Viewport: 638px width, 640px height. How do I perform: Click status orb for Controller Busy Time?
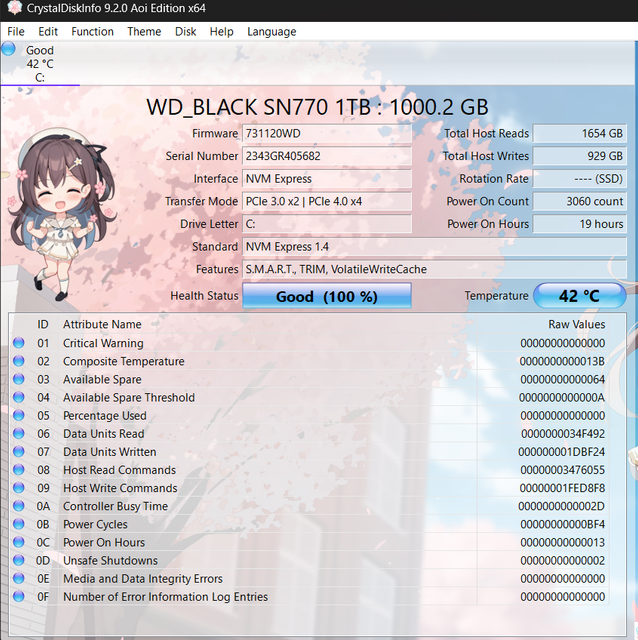coord(19,506)
